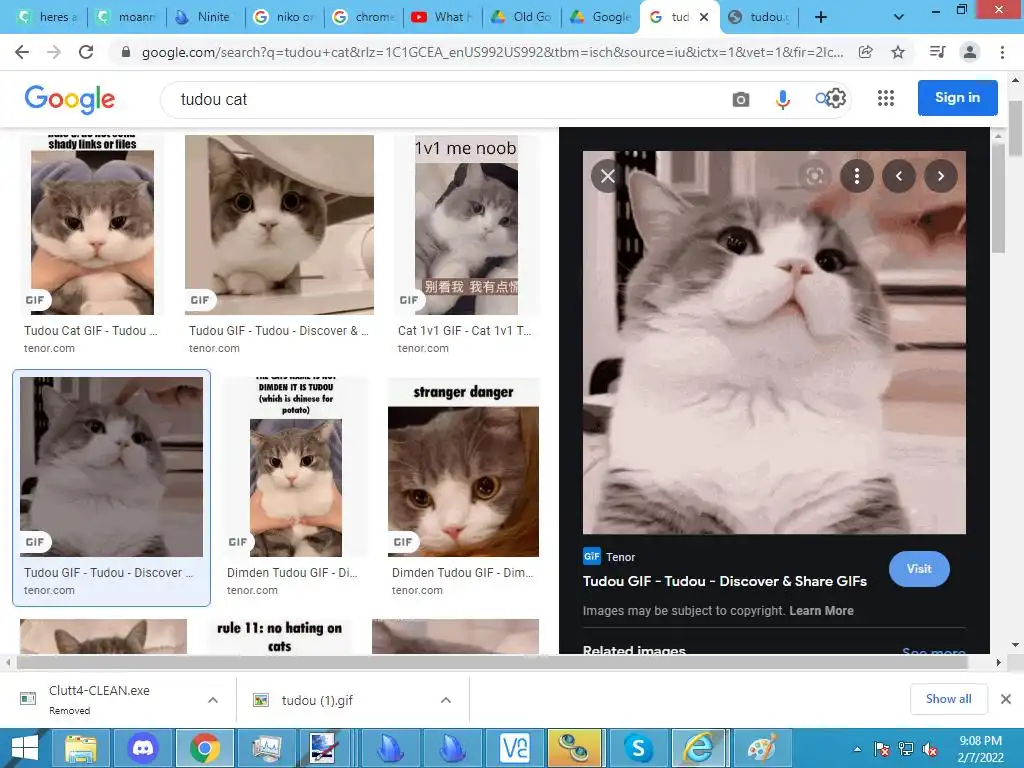Click 'Tudou Cat GIF - Tudou ...' result title
Viewport: 1024px width, 768px height.
click(x=91, y=330)
